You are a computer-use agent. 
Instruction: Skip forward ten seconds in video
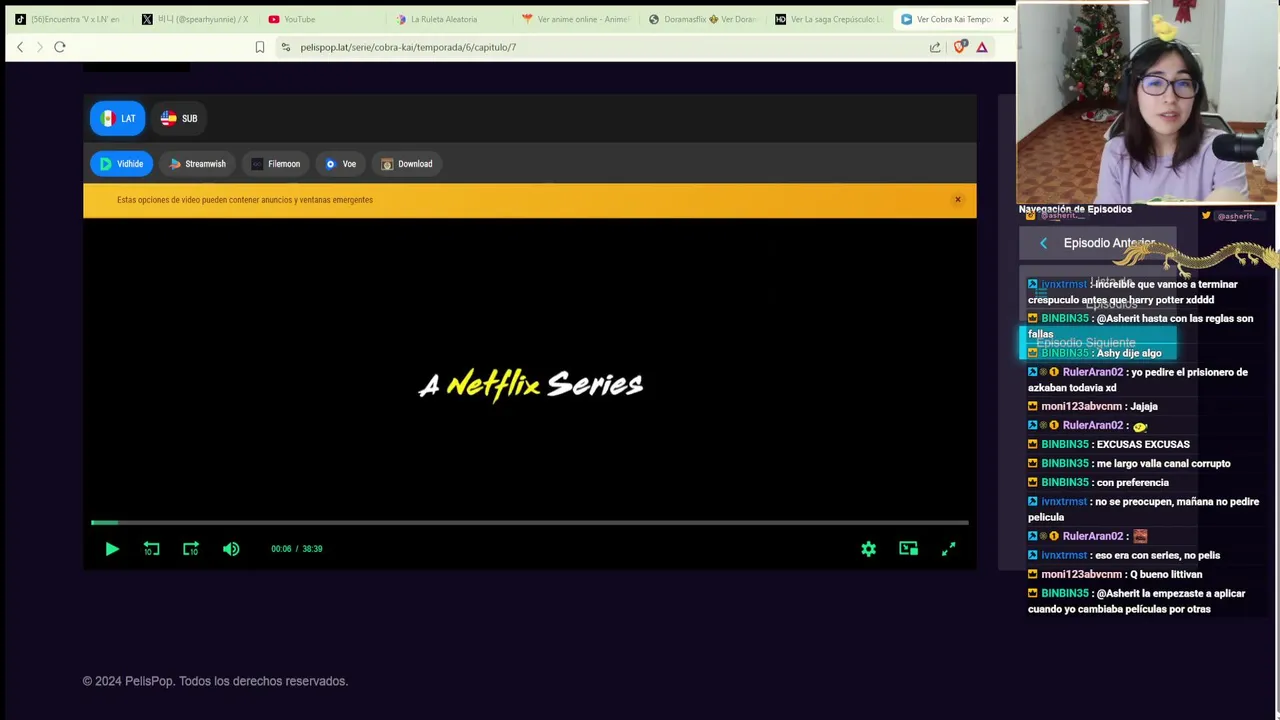(191, 549)
